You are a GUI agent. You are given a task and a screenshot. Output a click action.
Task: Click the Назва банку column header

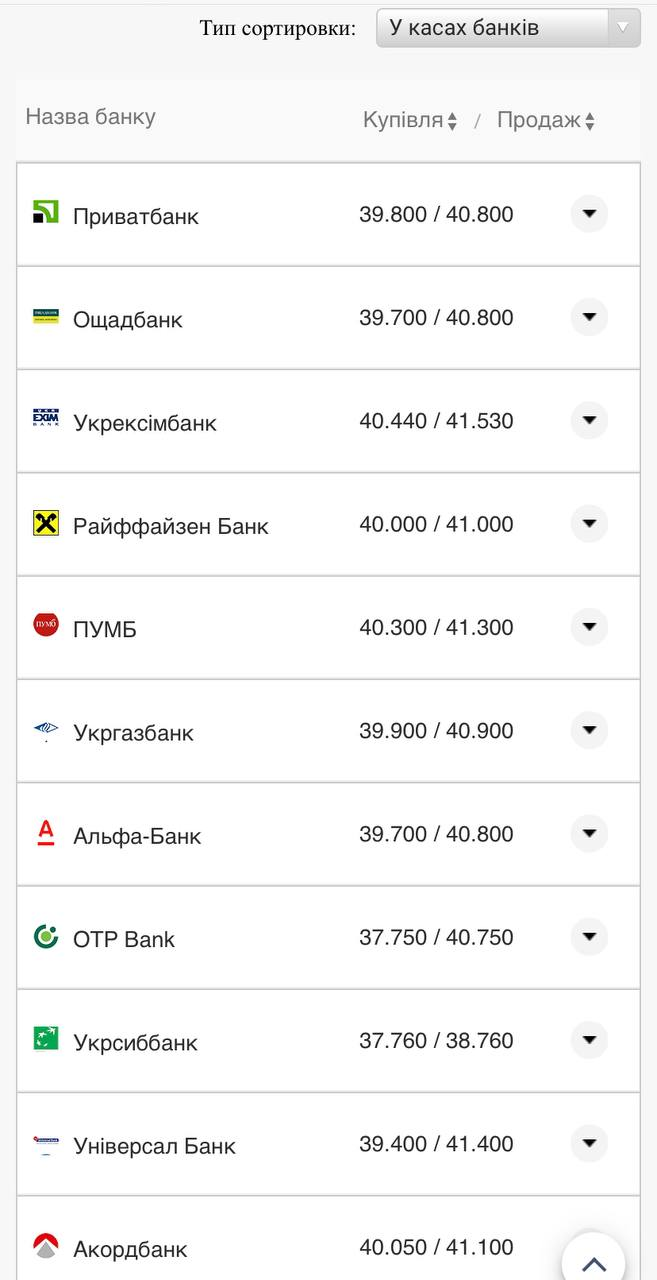[90, 117]
